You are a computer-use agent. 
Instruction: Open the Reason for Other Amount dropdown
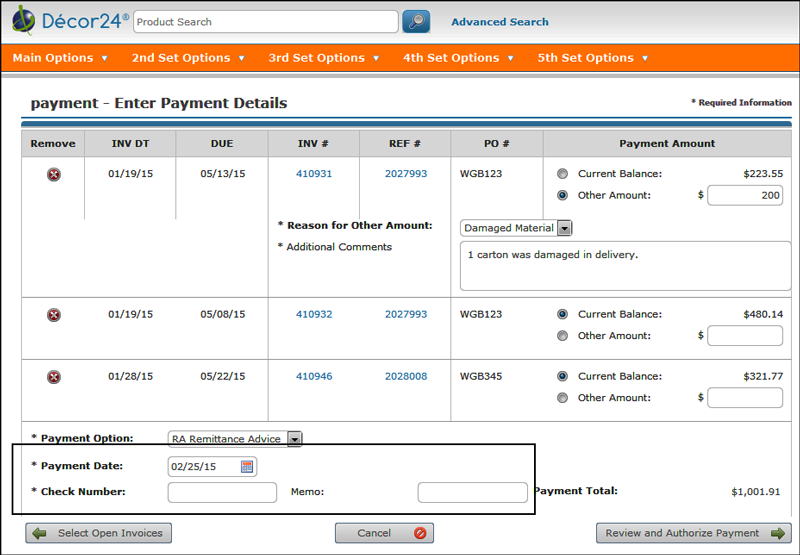click(564, 228)
